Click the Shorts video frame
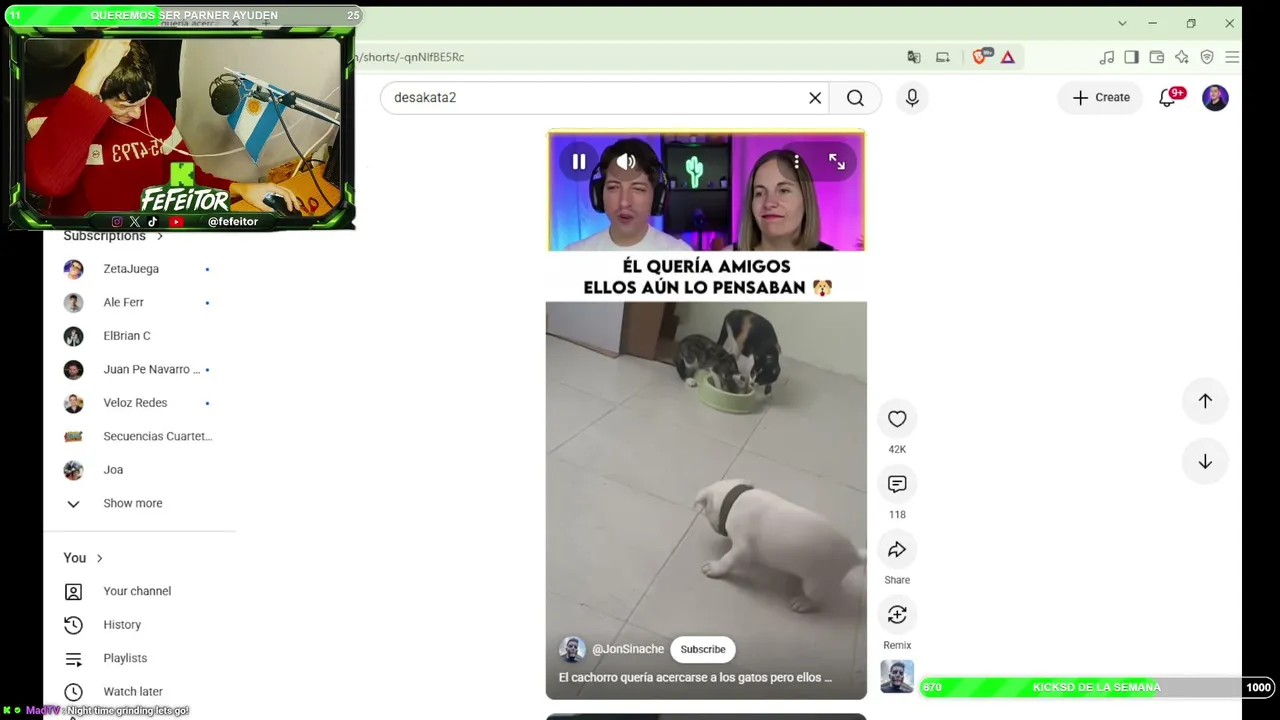The width and height of the screenshot is (1280, 720). [x=706, y=415]
